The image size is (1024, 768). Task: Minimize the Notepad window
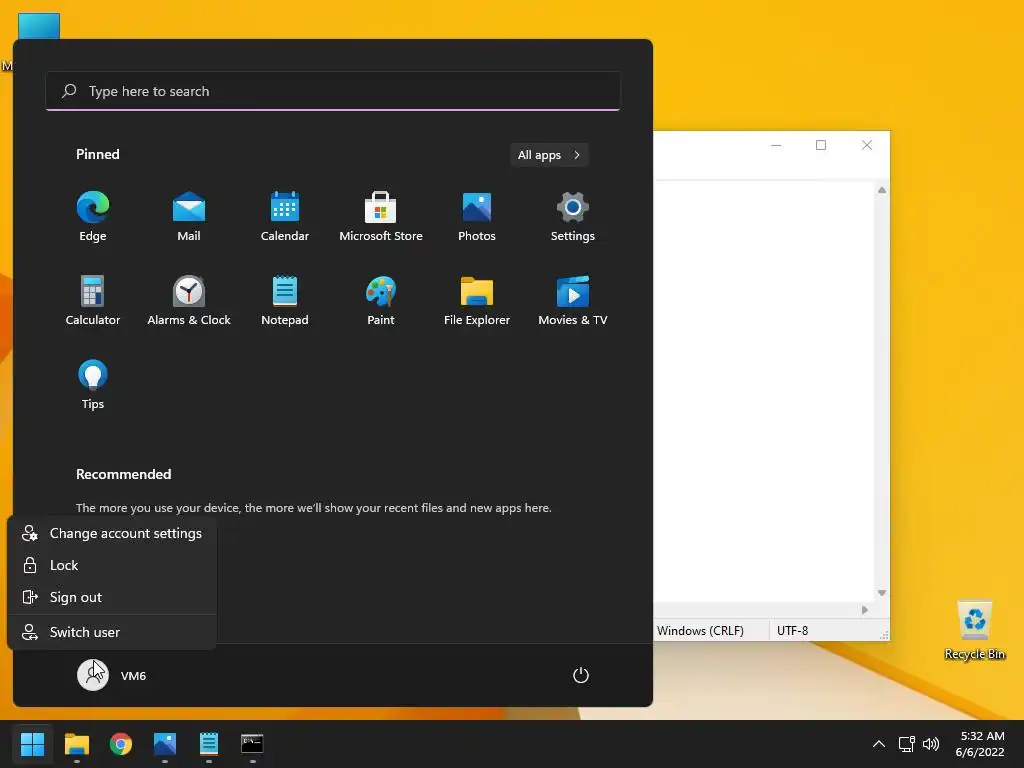point(776,145)
